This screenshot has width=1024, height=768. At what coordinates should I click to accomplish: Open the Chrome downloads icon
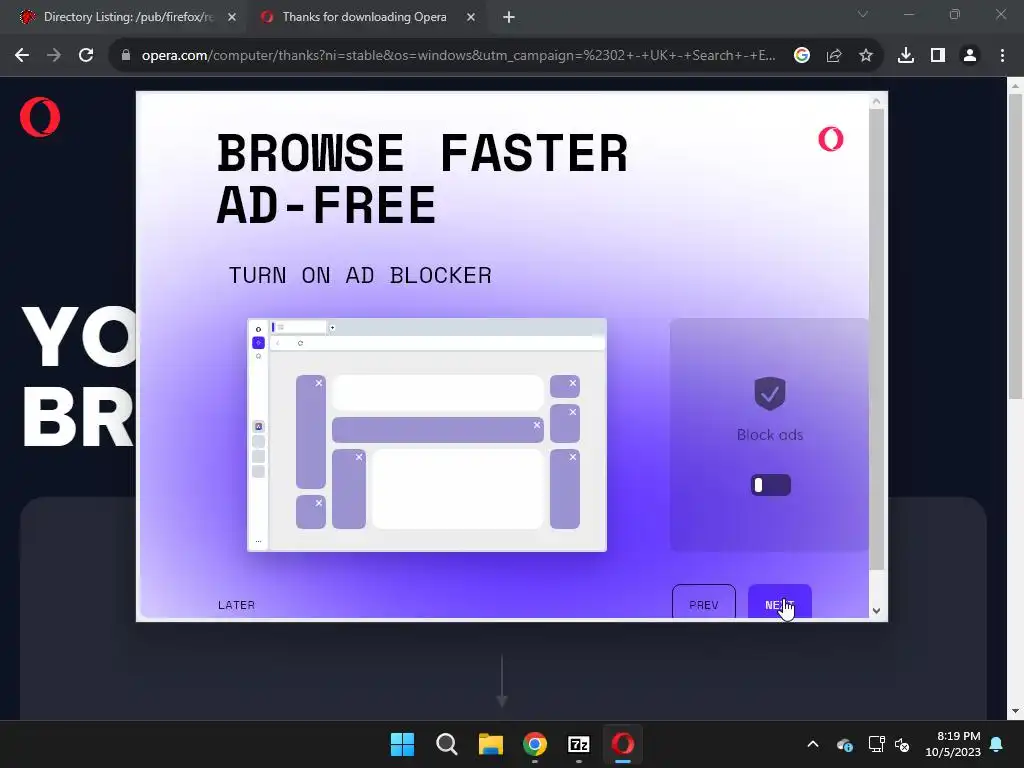(x=906, y=56)
